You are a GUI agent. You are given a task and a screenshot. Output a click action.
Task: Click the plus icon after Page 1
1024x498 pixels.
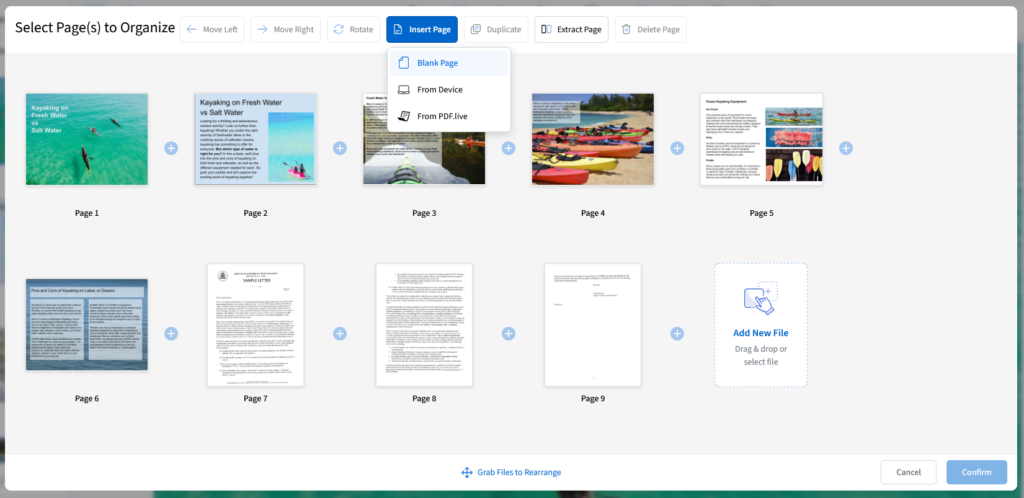point(171,148)
